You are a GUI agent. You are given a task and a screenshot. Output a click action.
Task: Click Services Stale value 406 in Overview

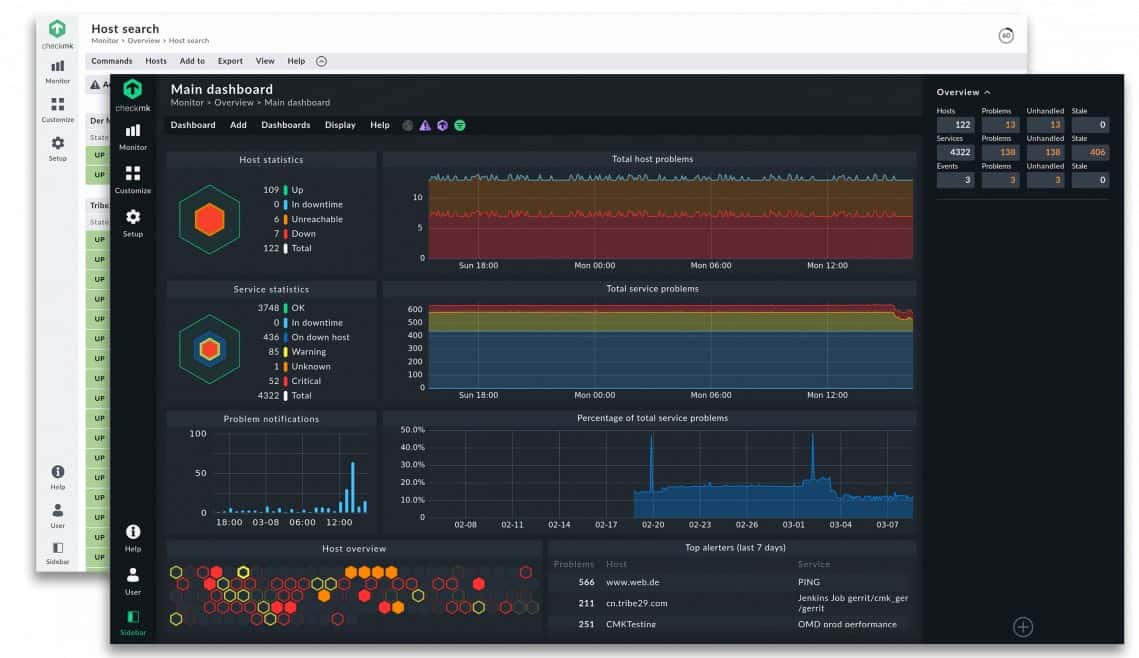click(1090, 153)
